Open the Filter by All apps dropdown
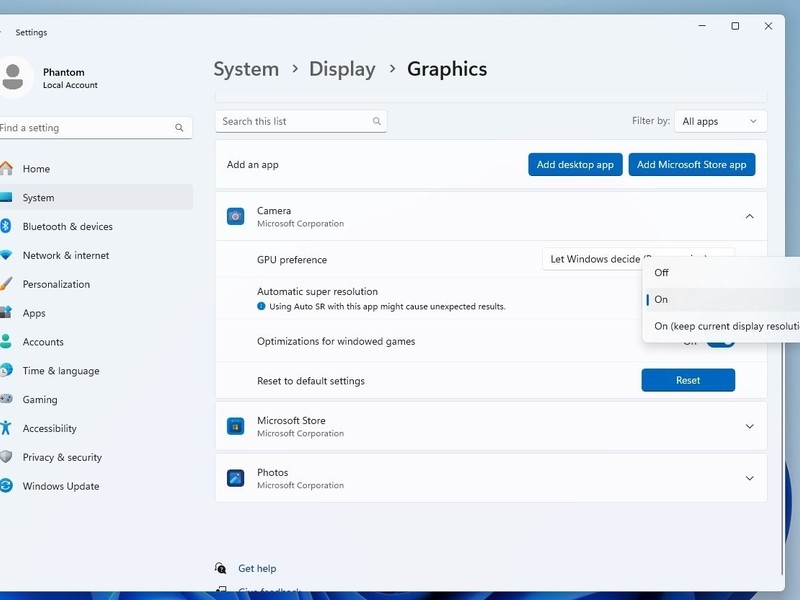Viewport: 800px width, 600px height. click(720, 121)
